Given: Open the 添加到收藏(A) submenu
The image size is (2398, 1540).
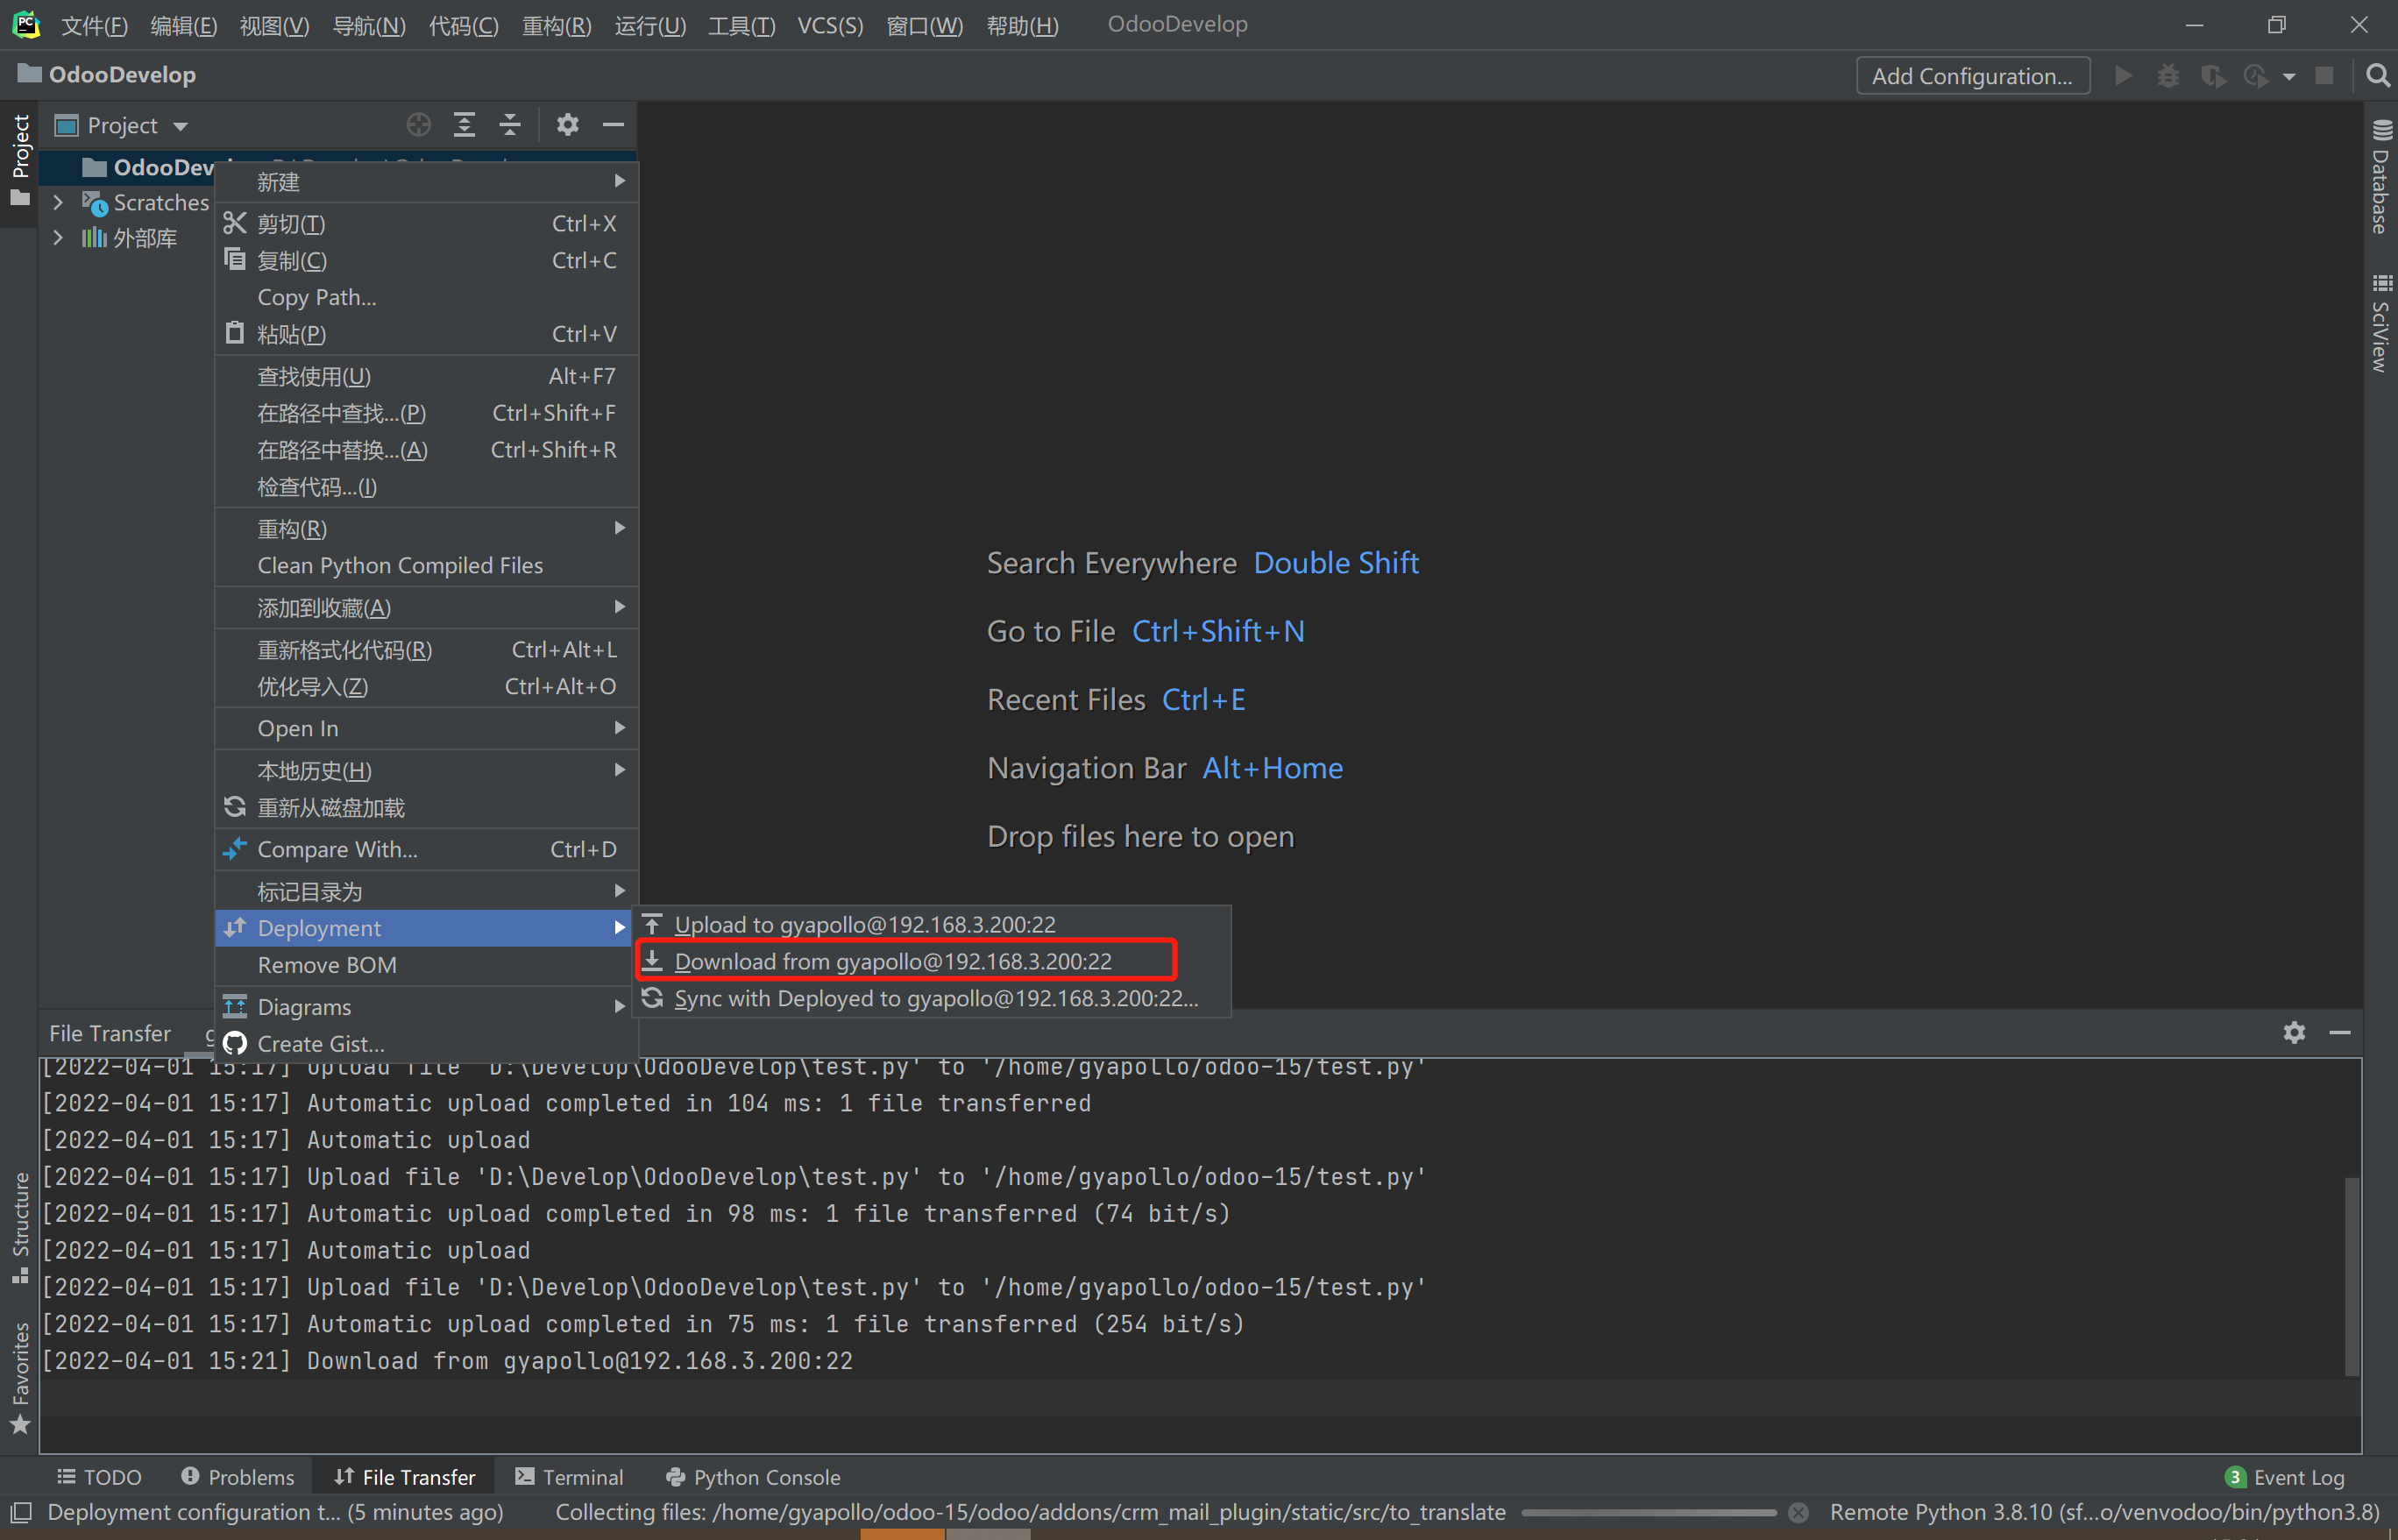Looking at the screenshot, I should [x=427, y=607].
